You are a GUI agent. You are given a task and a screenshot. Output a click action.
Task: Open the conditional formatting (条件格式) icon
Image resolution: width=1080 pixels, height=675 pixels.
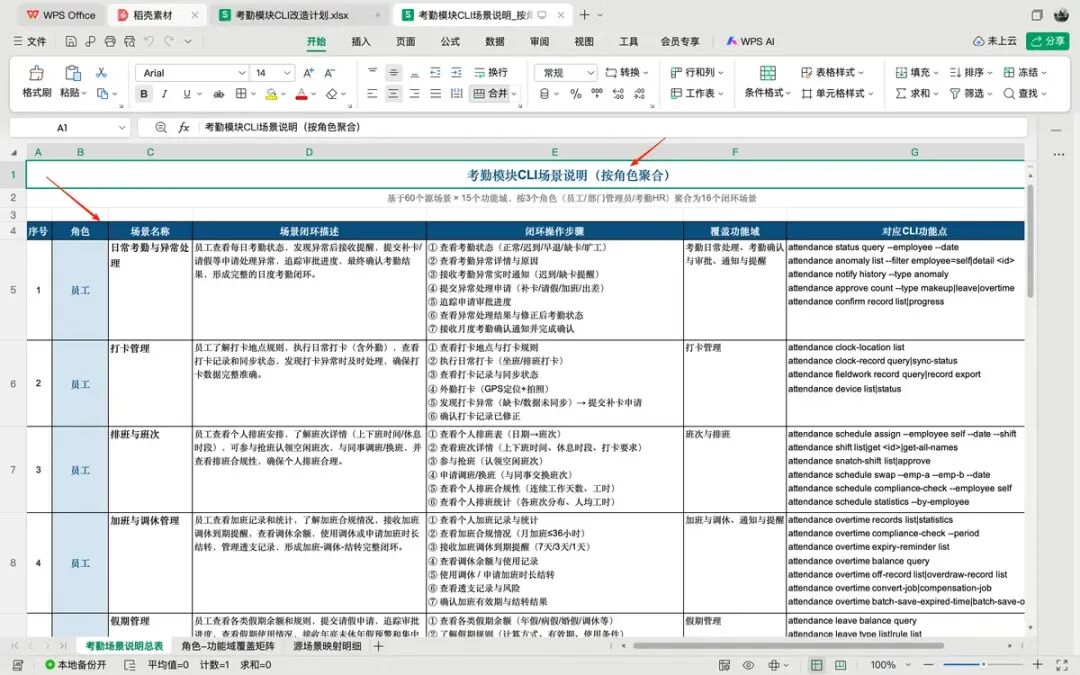pos(767,72)
